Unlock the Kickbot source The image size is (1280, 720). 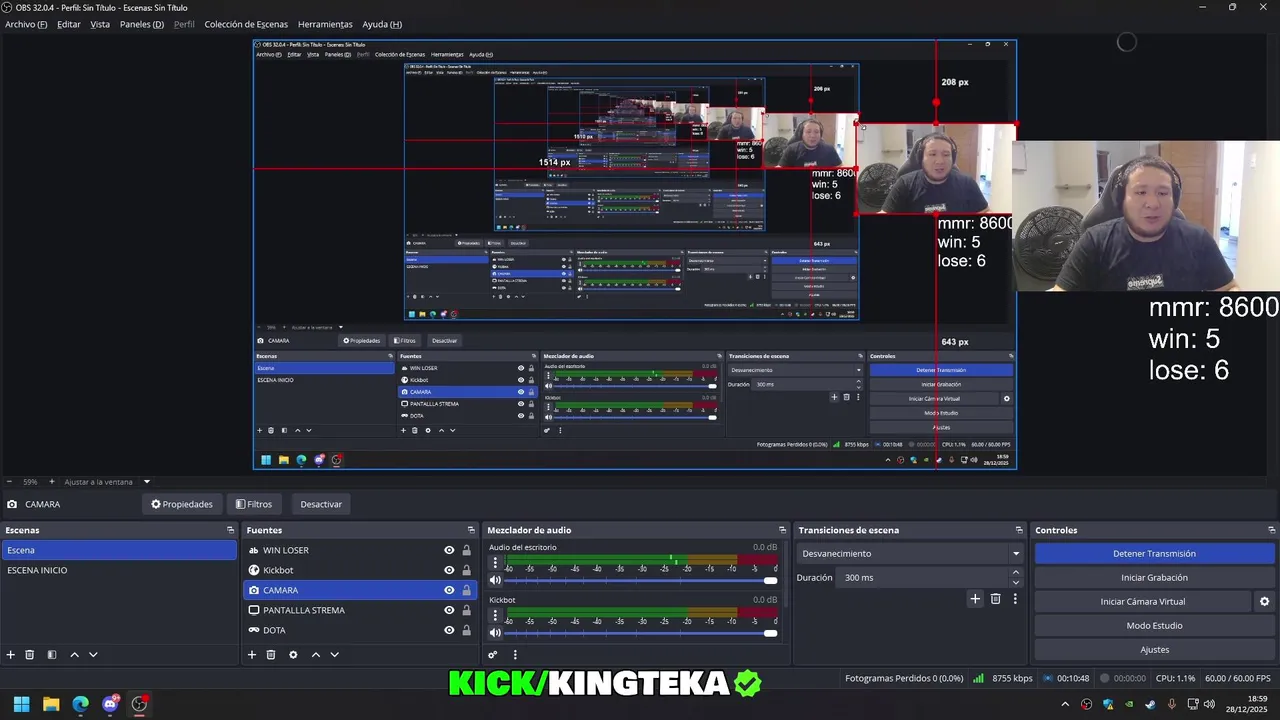466,570
